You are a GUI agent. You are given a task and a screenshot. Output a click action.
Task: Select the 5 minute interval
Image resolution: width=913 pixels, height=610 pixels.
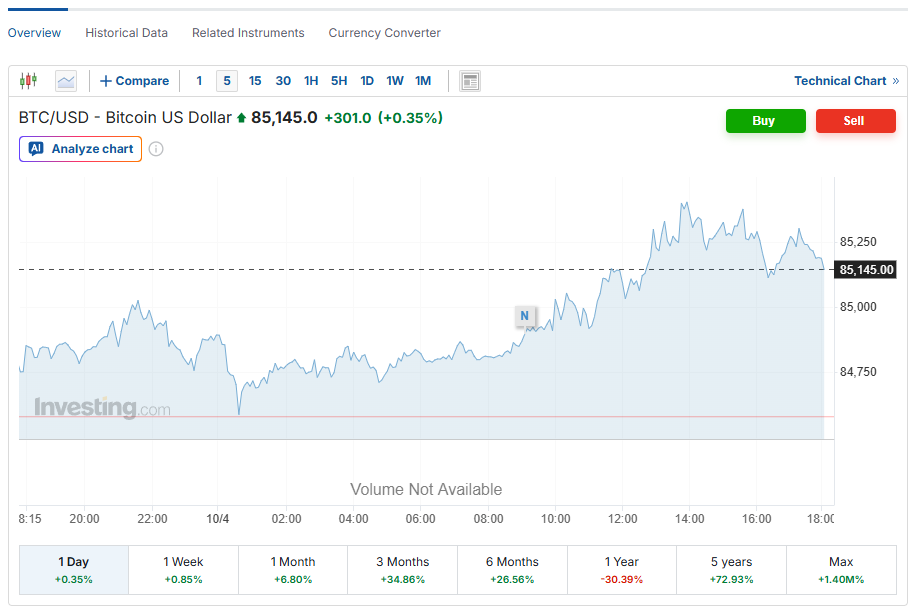pos(227,81)
